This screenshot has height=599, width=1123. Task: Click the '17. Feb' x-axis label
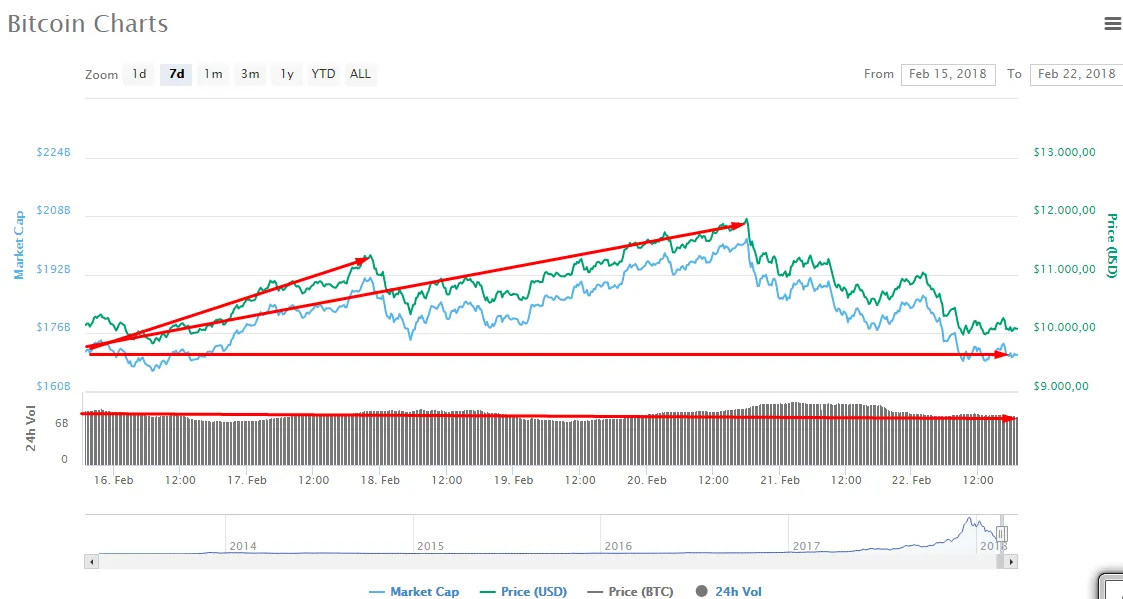pyautogui.click(x=246, y=480)
